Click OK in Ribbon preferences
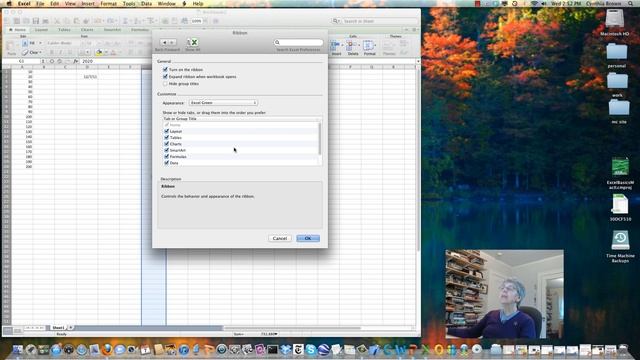This screenshot has height=360, width=640. 308,238
